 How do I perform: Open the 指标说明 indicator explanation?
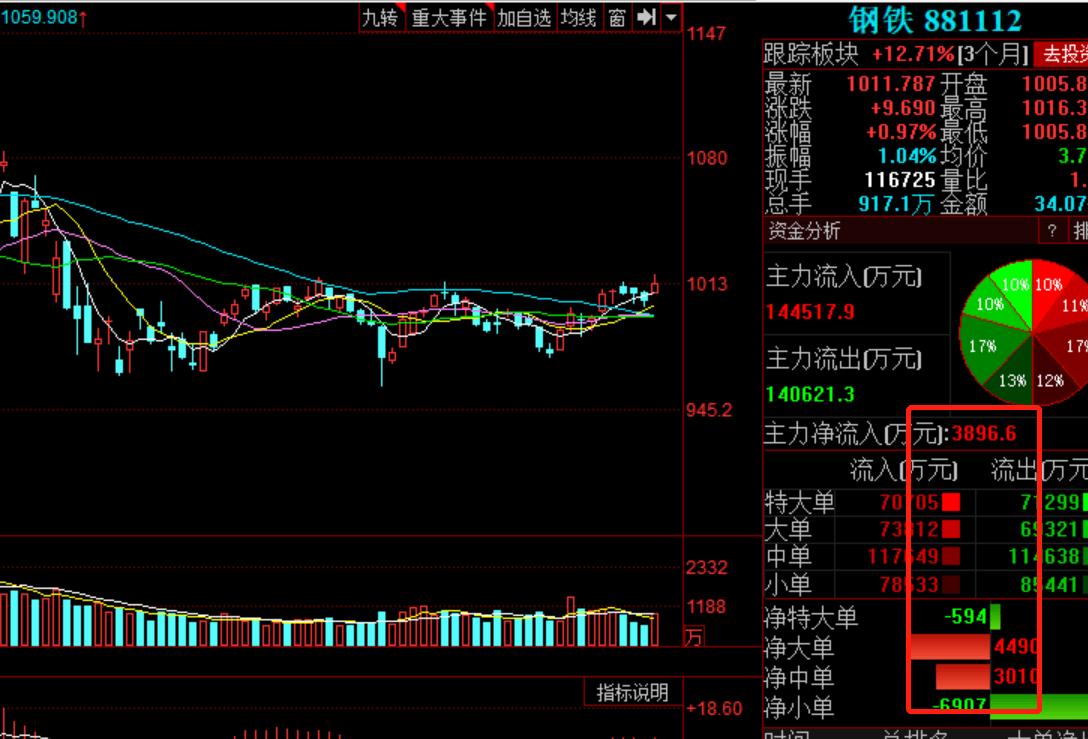[x=633, y=690]
